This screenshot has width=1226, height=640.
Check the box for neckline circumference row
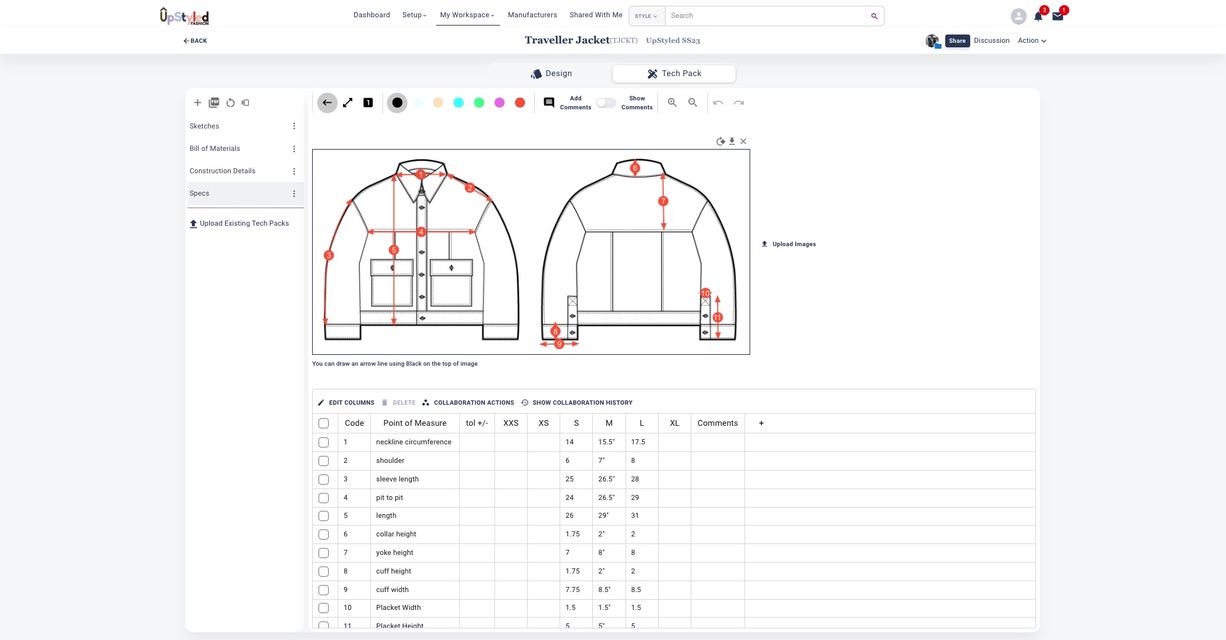[323, 442]
